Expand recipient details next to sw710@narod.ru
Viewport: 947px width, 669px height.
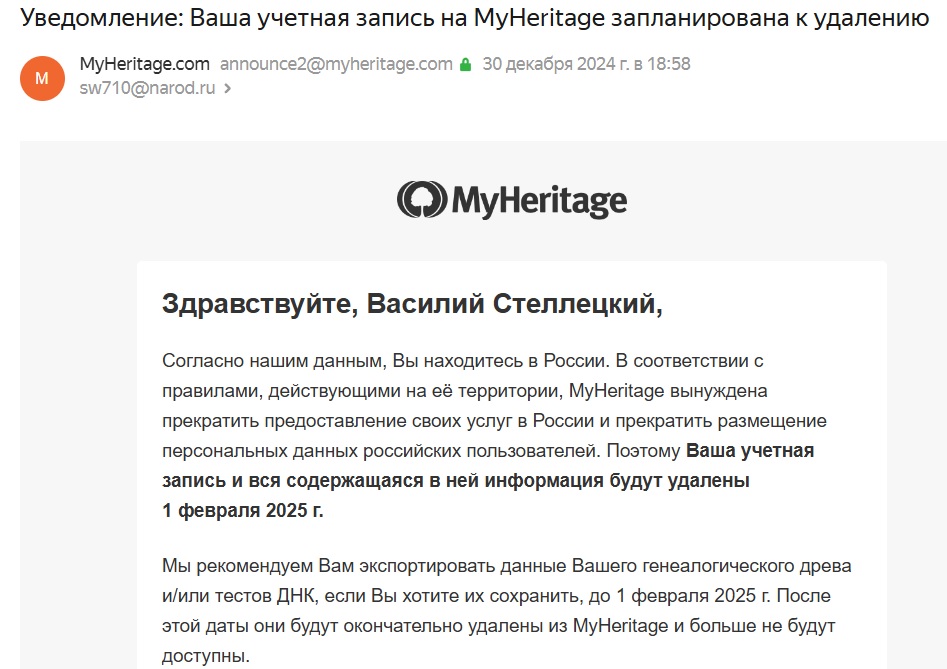[x=227, y=89]
